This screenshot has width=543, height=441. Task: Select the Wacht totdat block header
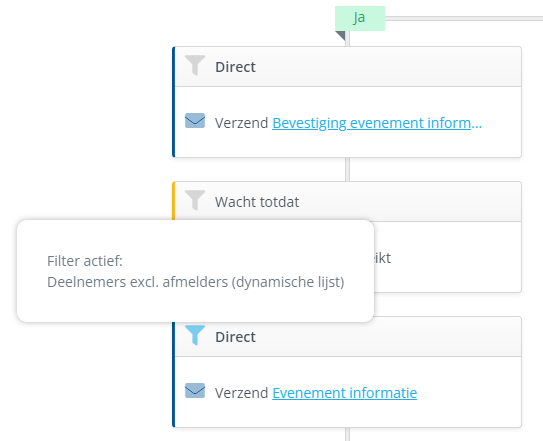pyautogui.click(x=348, y=202)
